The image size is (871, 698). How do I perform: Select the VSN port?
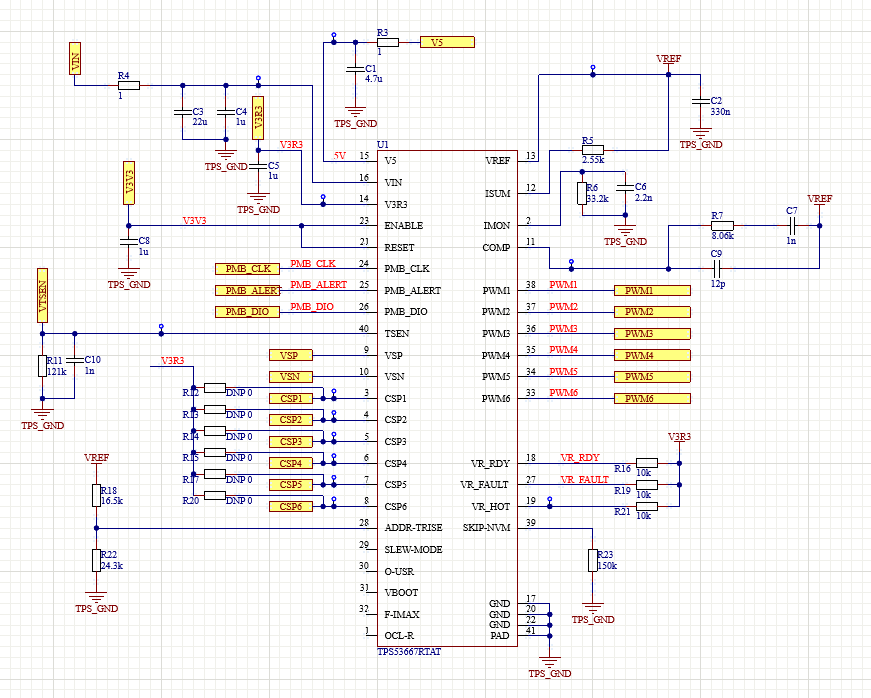tap(291, 377)
